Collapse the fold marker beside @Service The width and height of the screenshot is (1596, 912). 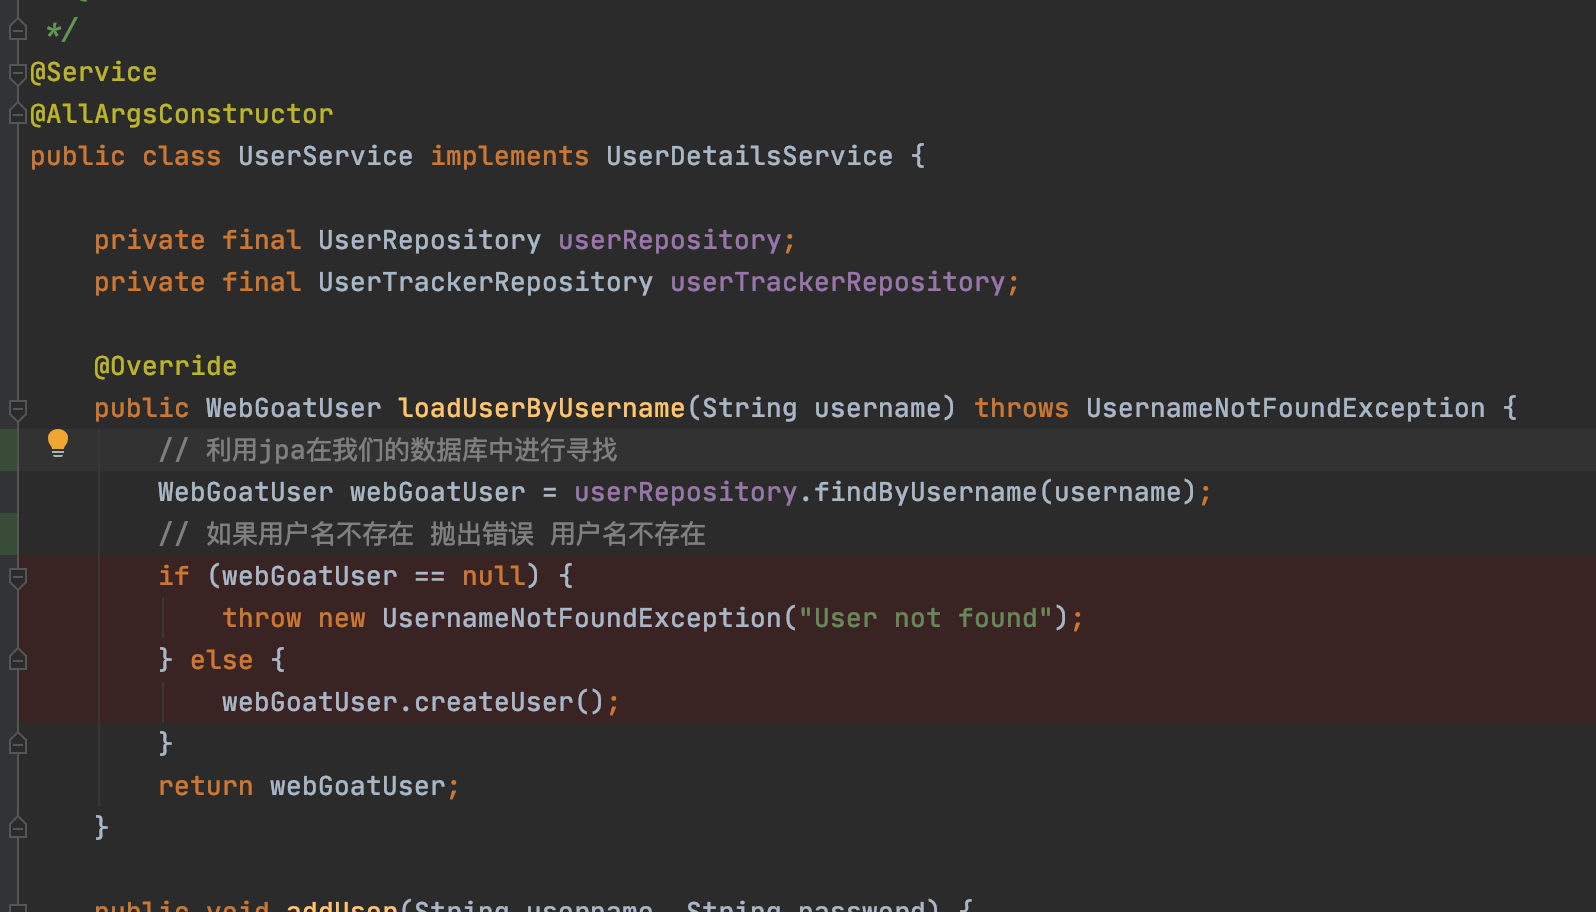(17, 73)
